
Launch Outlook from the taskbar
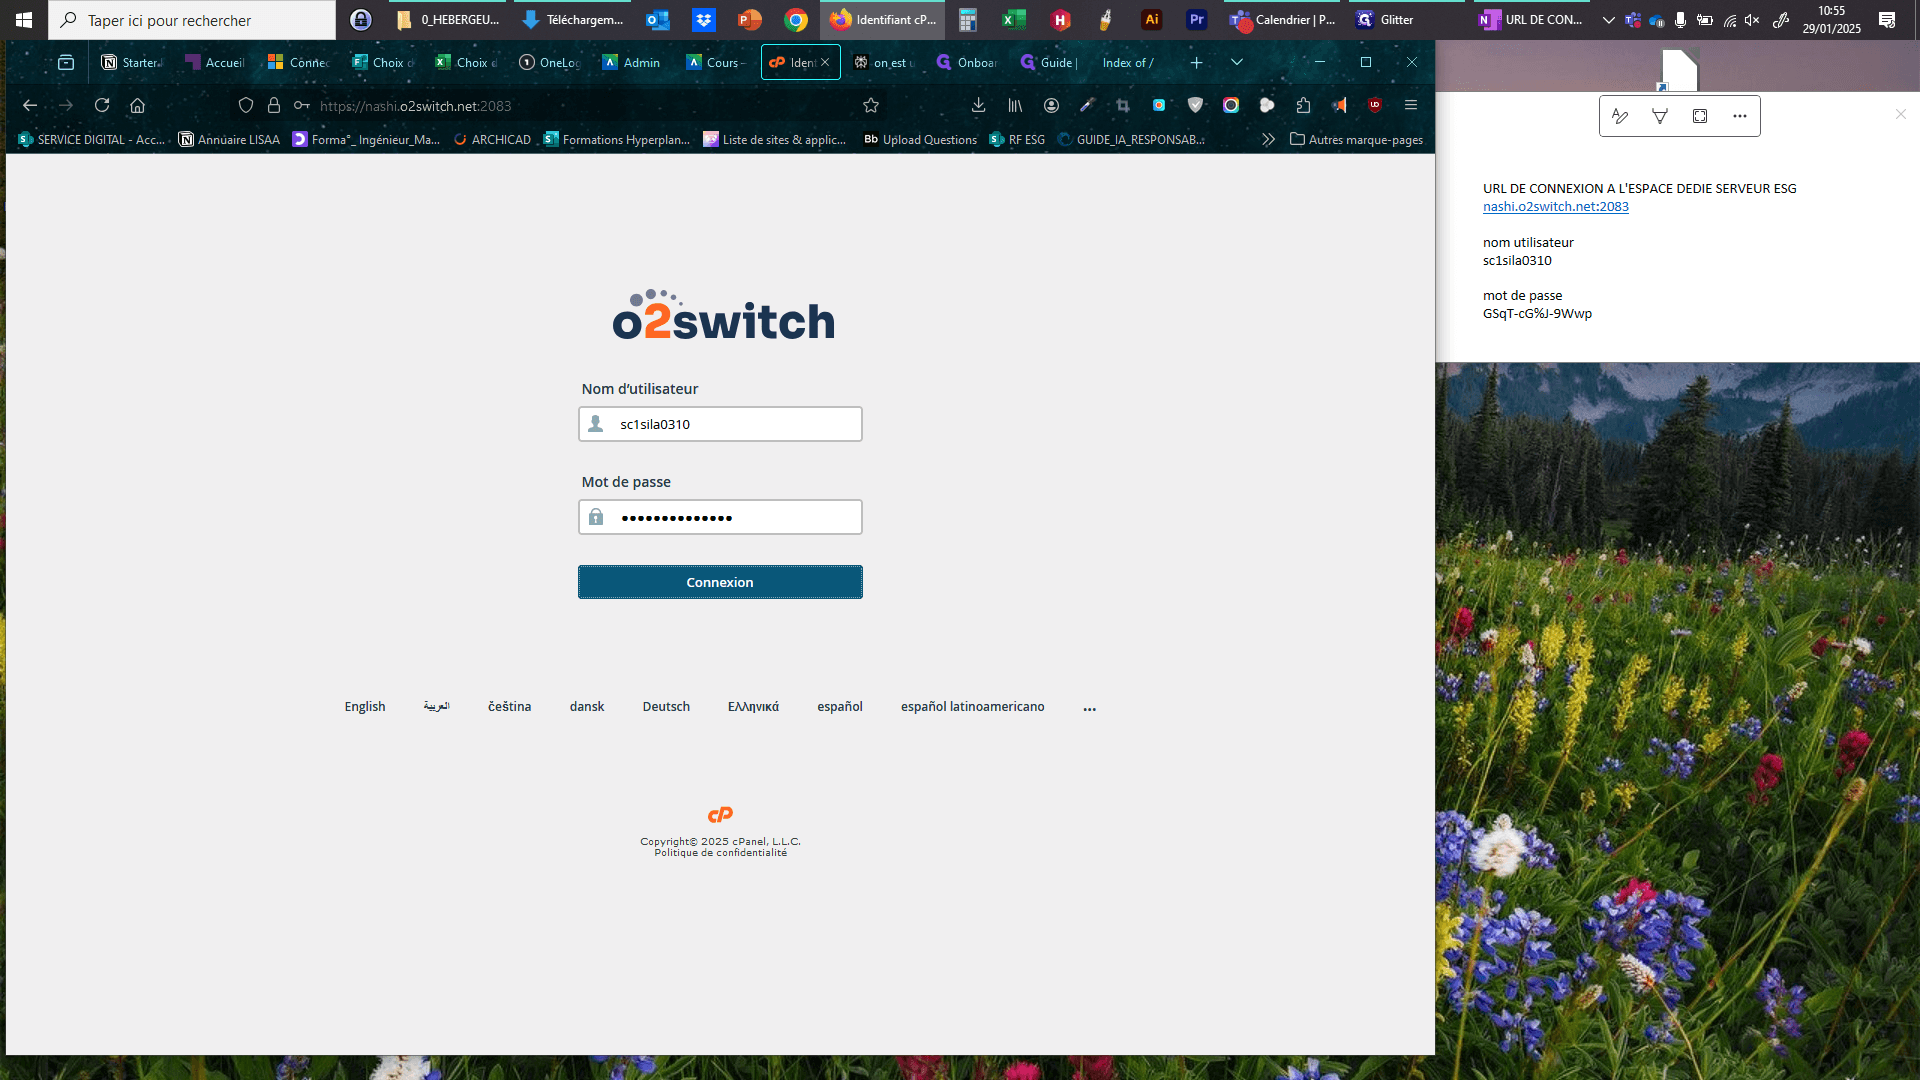(657, 20)
